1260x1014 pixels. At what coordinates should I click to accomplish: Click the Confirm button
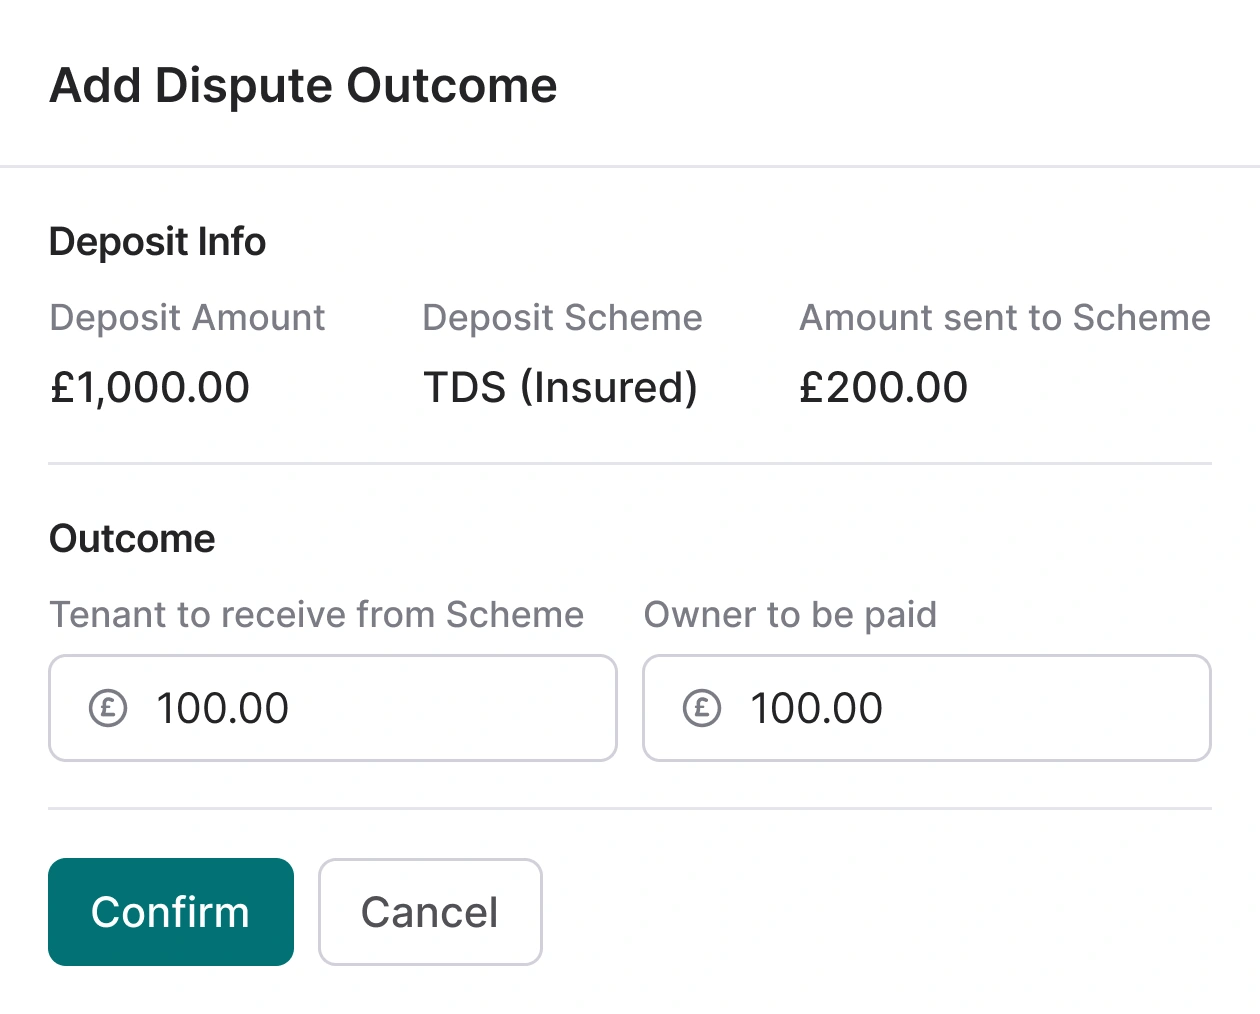tap(170, 911)
